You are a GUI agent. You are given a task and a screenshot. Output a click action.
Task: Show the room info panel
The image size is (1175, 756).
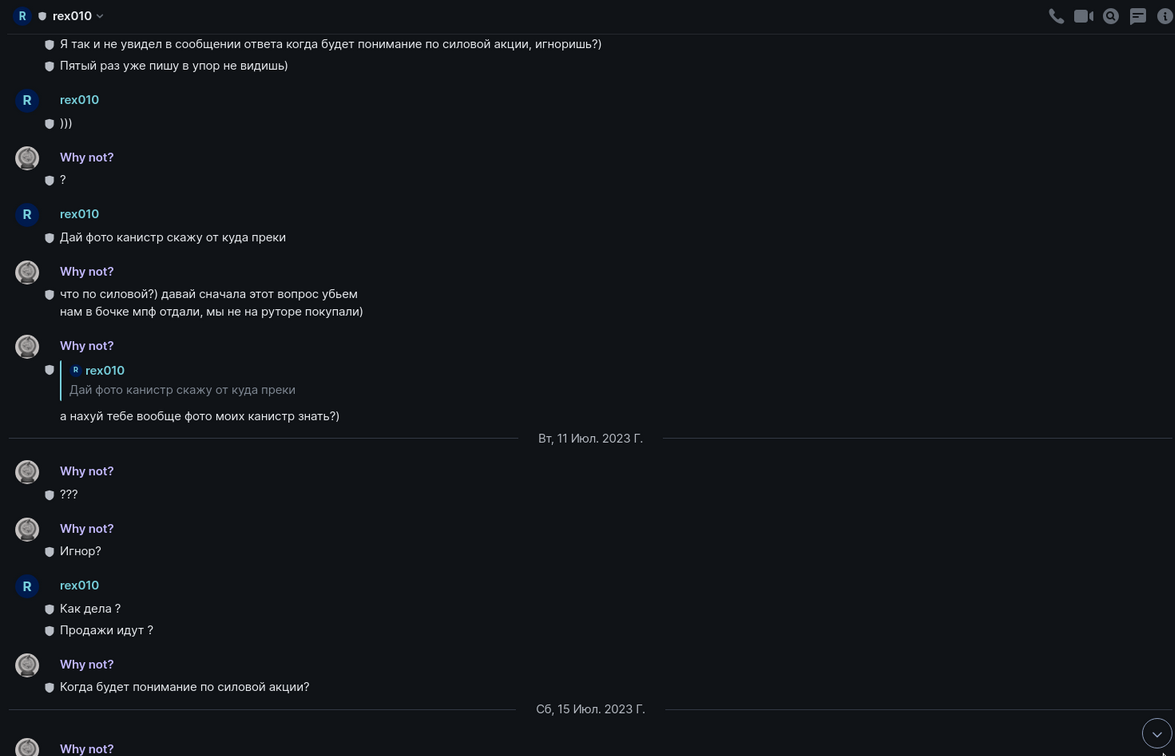[x=1165, y=16]
